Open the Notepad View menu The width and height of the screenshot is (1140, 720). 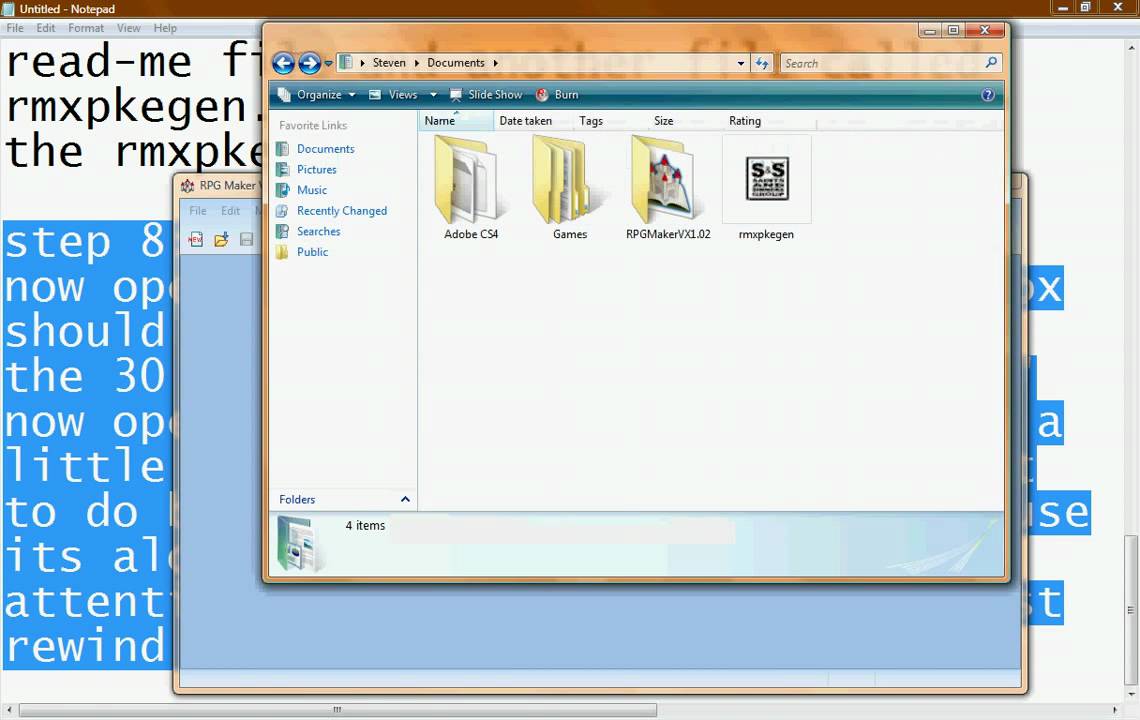click(x=129, y=28)
